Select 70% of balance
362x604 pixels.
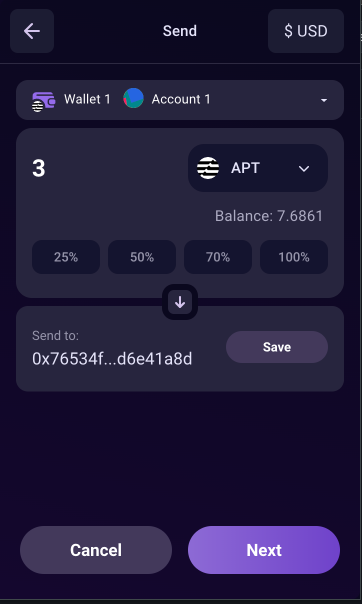coord(218,257)
